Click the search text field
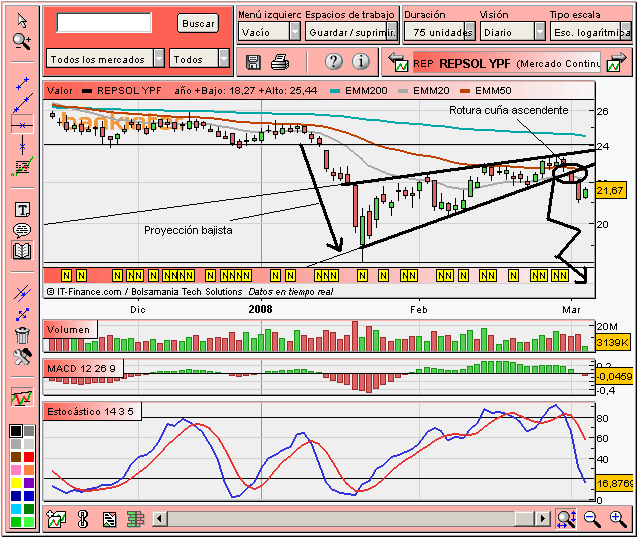 coord(104,23)
